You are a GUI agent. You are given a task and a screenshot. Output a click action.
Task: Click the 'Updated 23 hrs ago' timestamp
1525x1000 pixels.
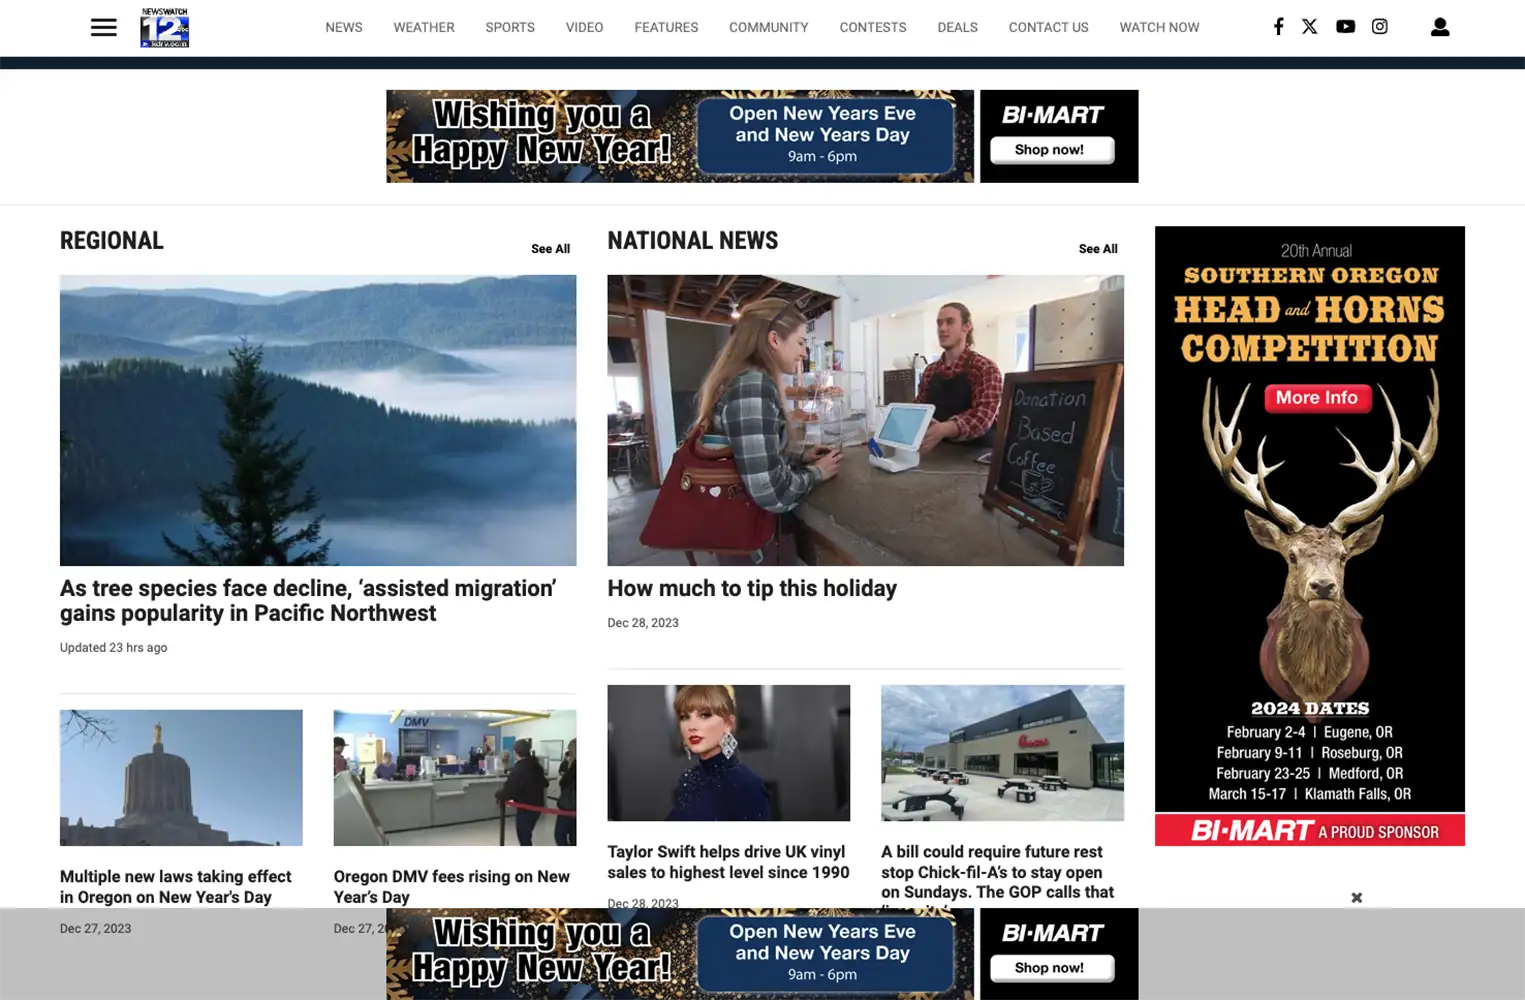tap(114, 648)
